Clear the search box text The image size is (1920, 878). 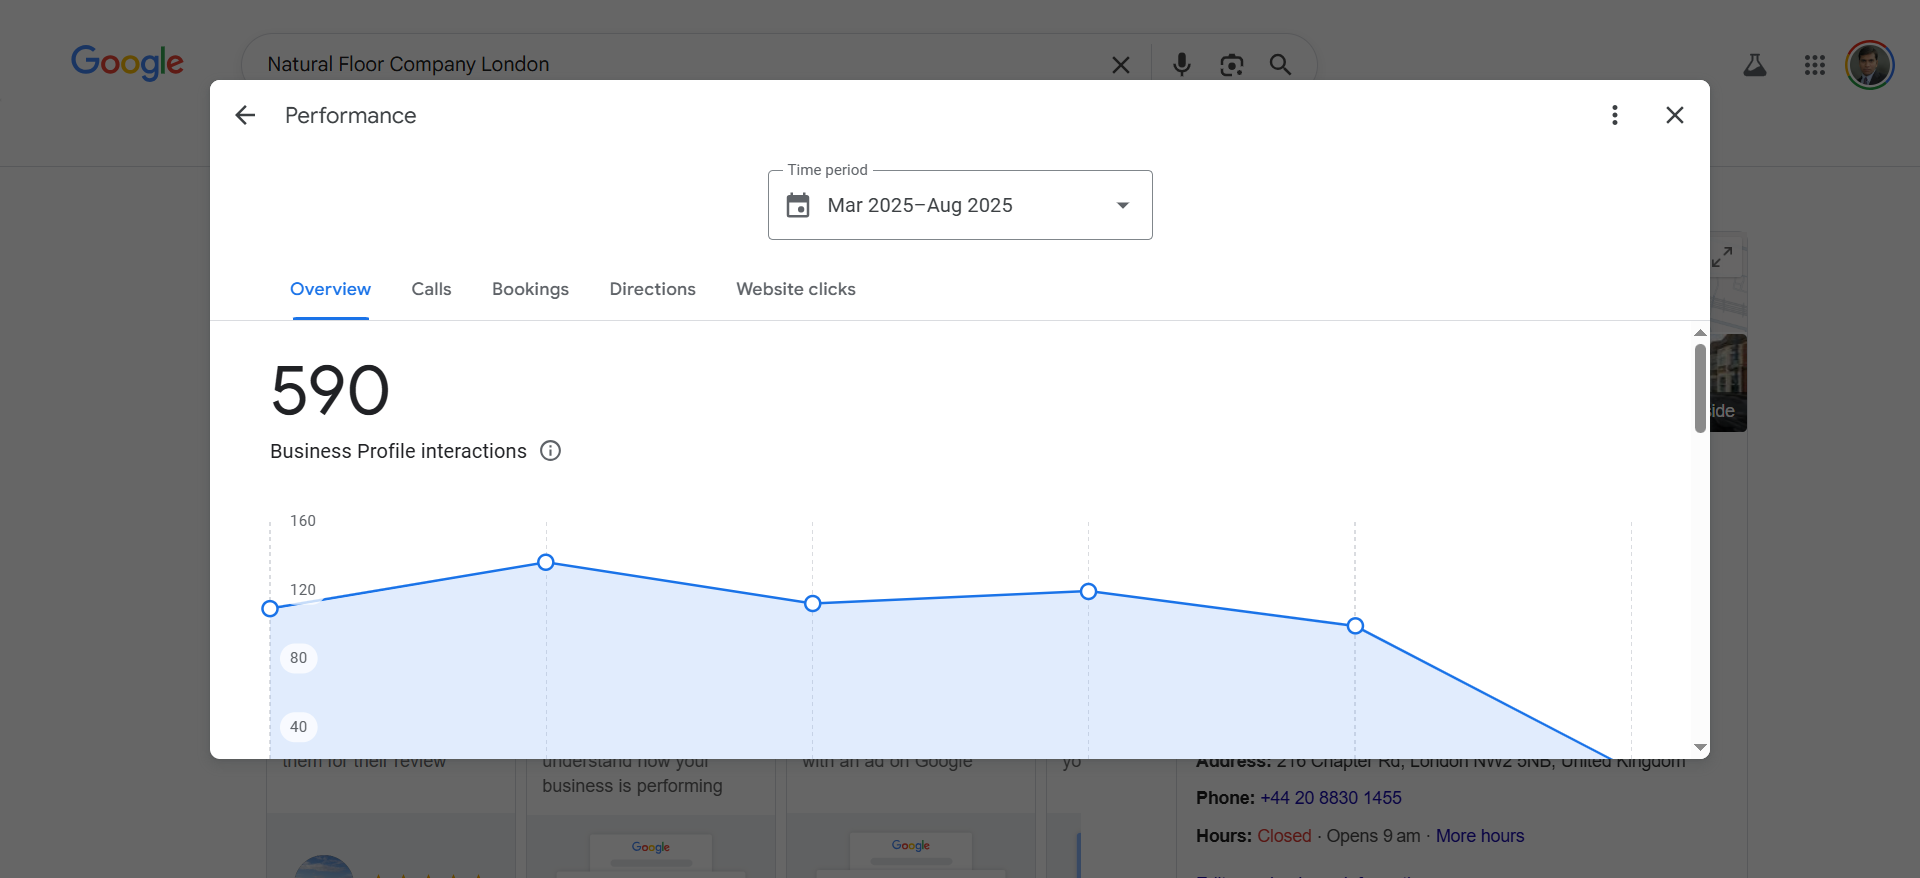1120,65
